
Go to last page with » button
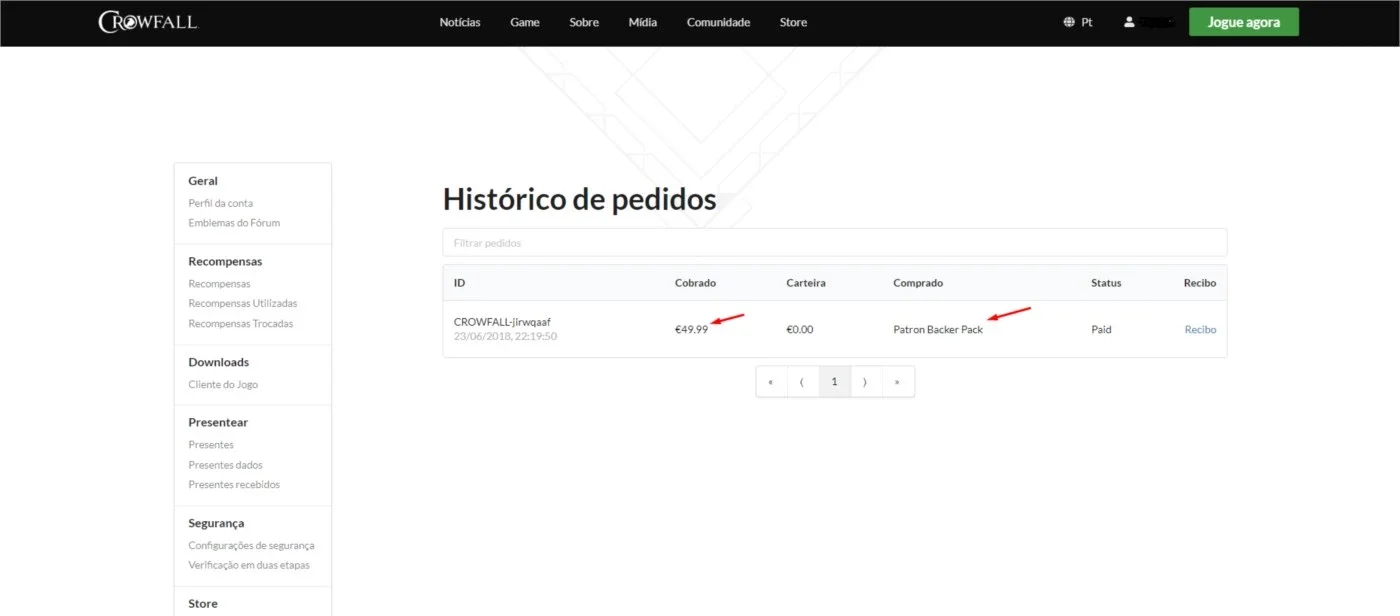click(x=898, y=382)
